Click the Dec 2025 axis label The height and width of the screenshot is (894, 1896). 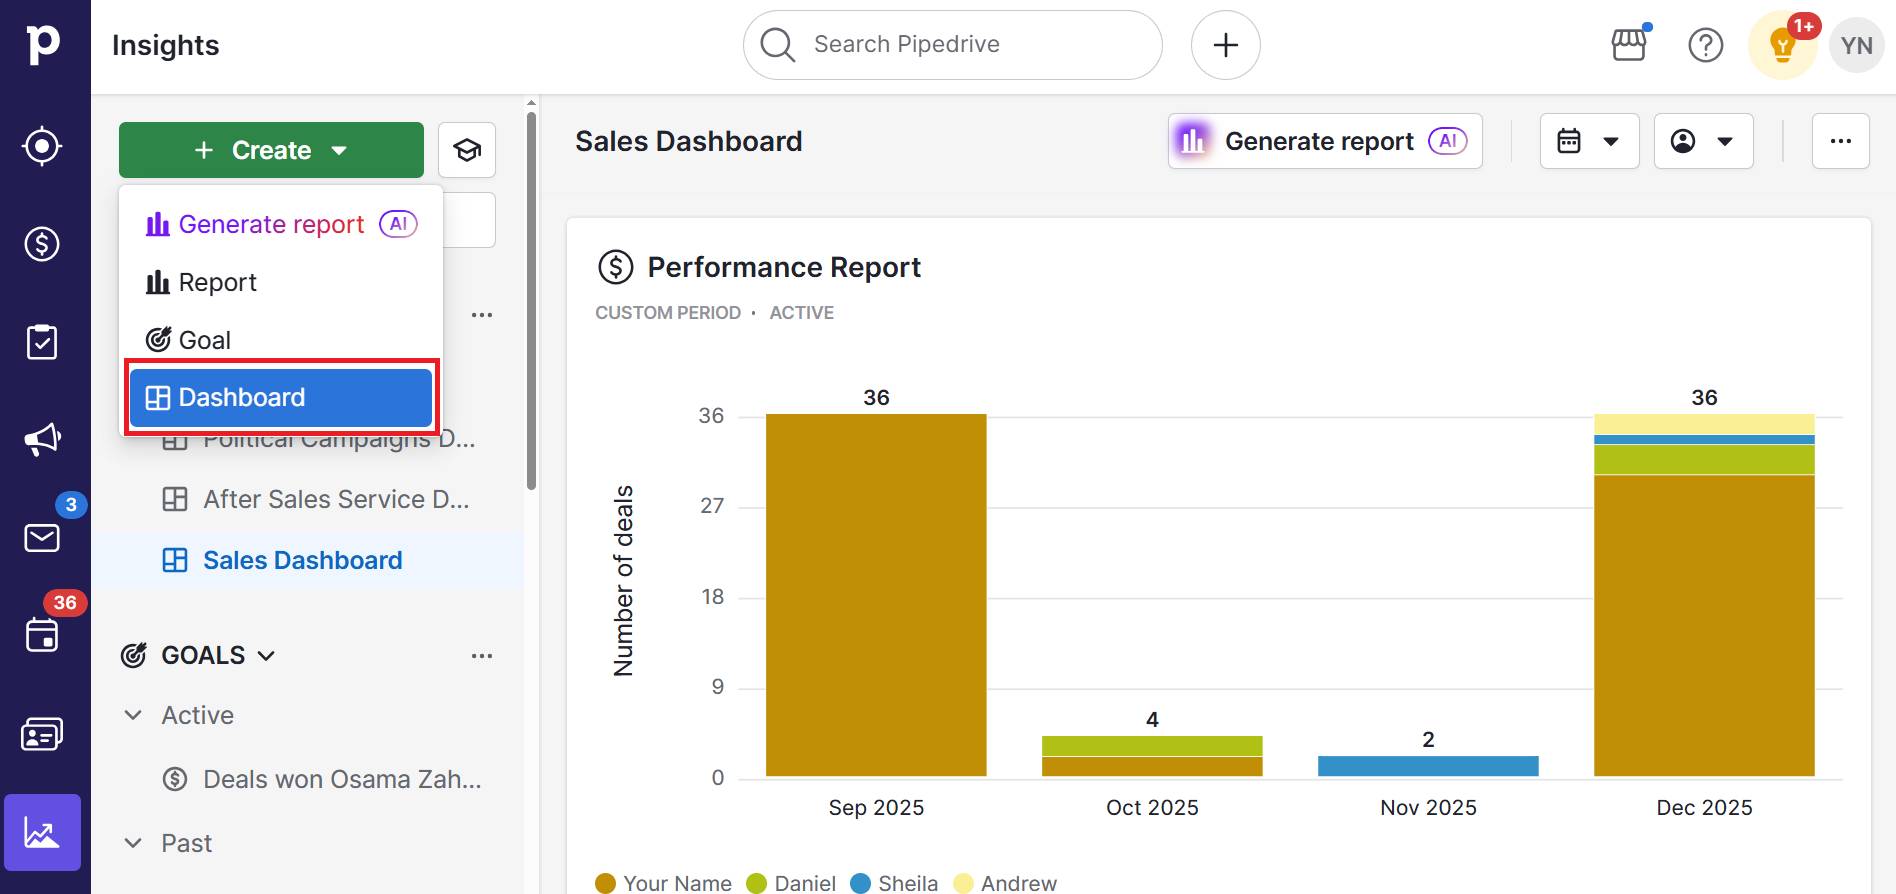coord(1704,807)
